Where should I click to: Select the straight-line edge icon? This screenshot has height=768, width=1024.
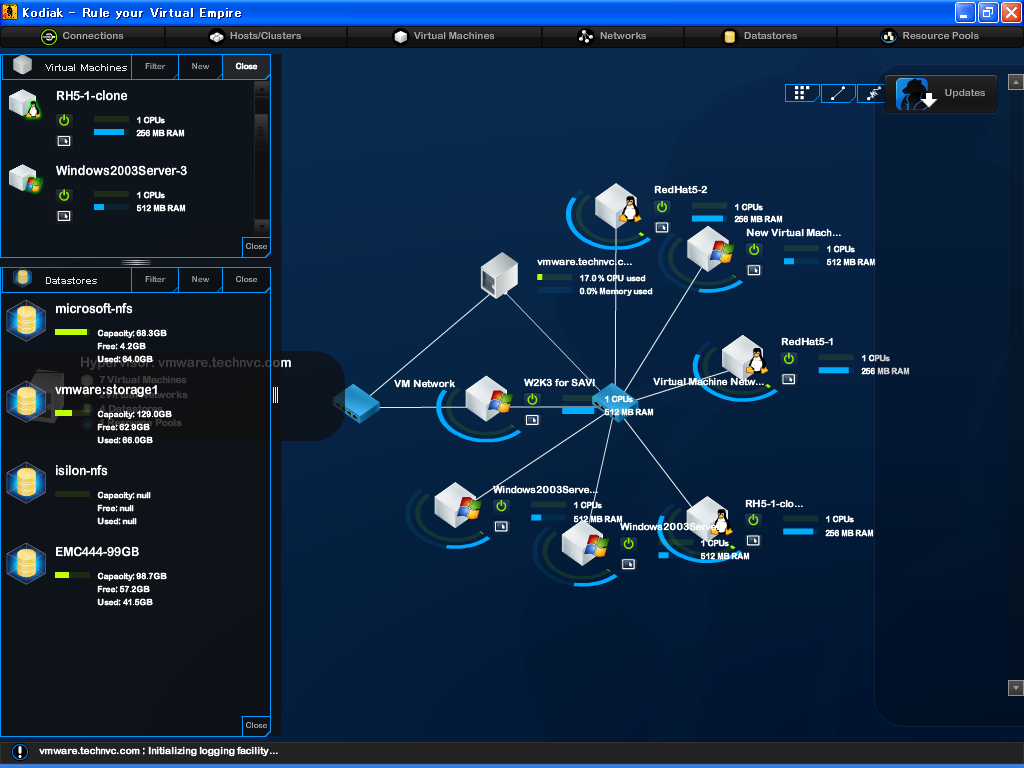point(838,93)
